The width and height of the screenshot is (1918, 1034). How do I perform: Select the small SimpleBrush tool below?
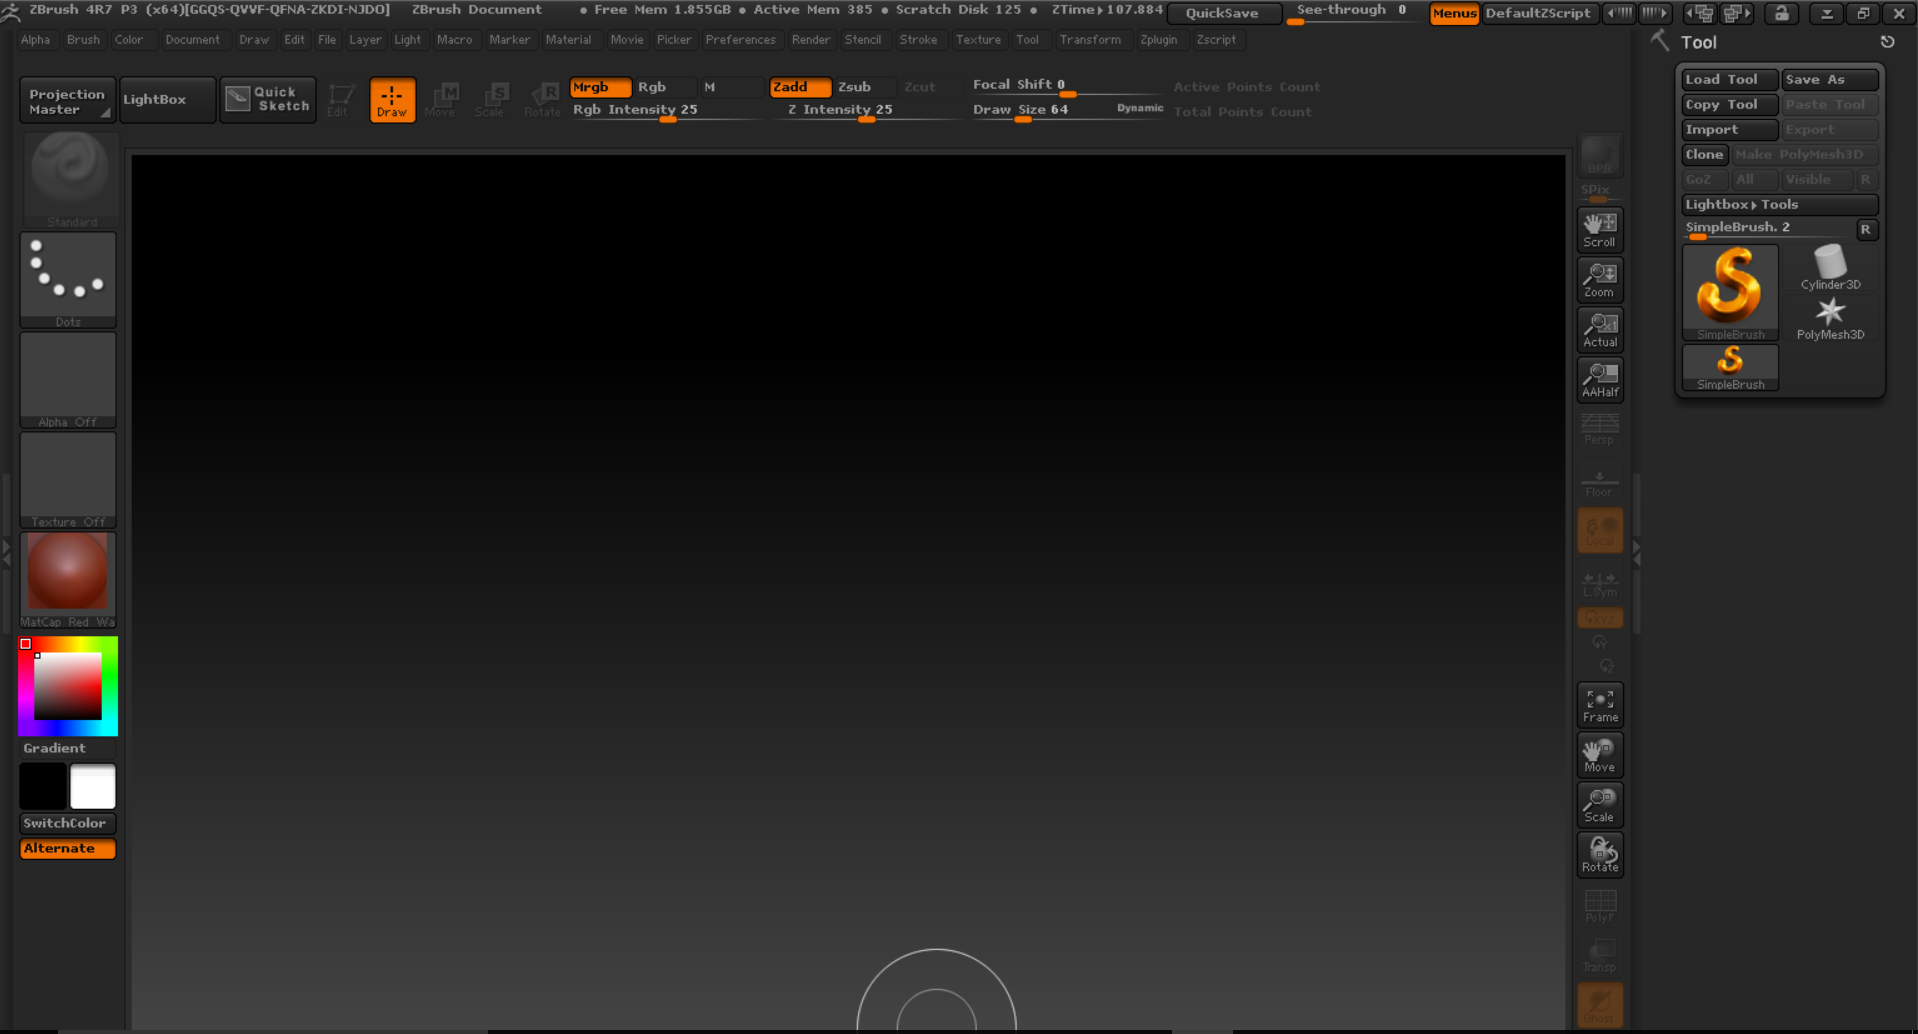click(x=1730, y=367)
